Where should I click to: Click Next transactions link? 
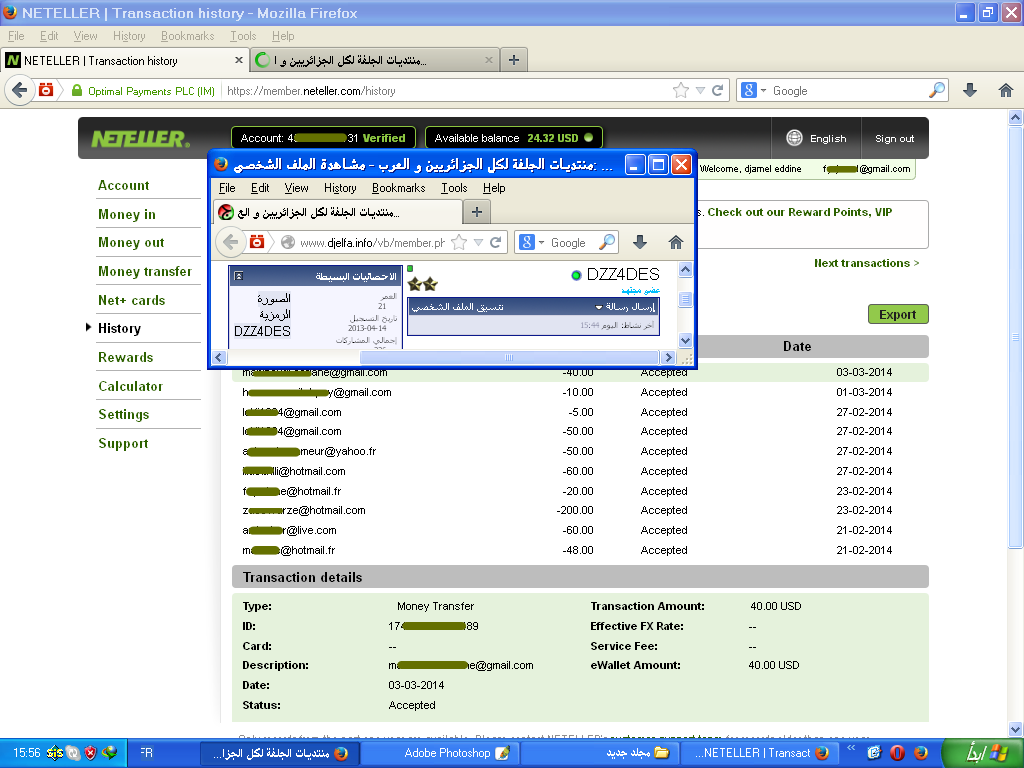[866, 263]
